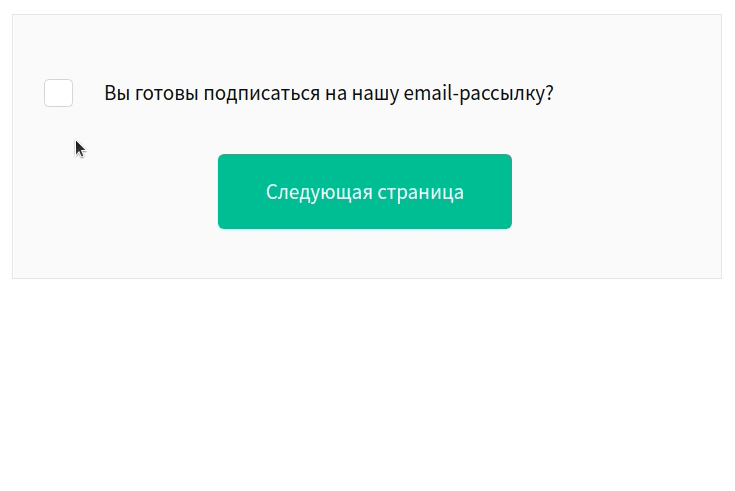Click the word 'подписаться' in the question
This screenshot has height=491, width=735.
[x=262, y=93]
